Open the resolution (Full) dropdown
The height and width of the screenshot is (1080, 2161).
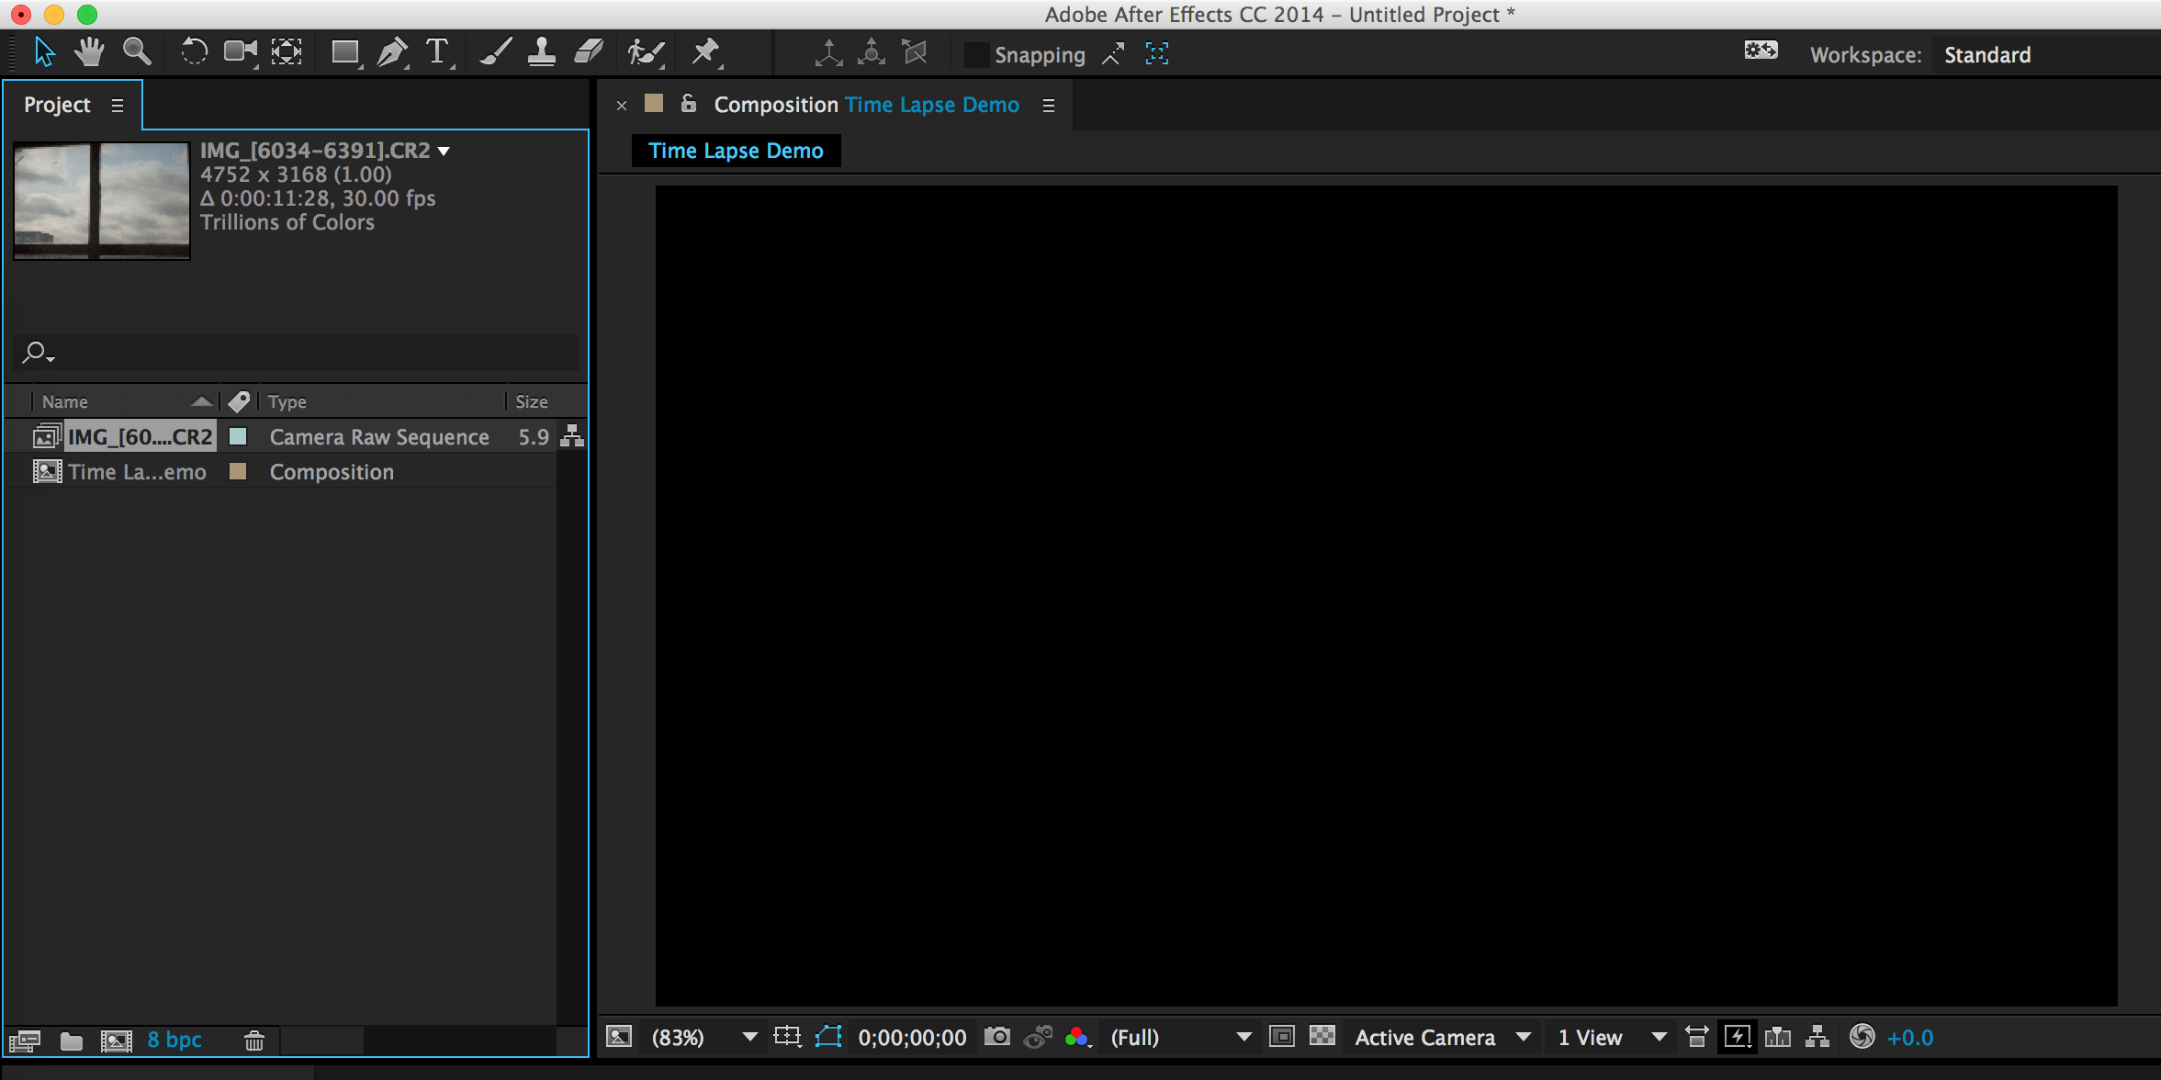(x=1181, y=1037)
